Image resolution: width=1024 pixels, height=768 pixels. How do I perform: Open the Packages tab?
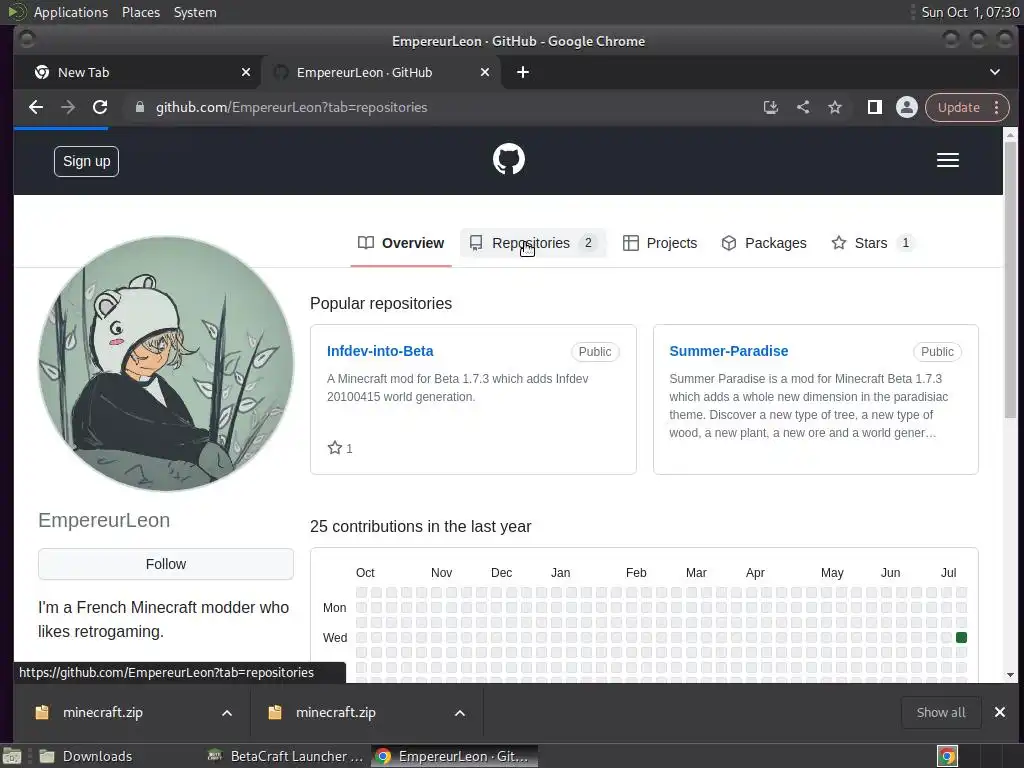tap(764, 243)
